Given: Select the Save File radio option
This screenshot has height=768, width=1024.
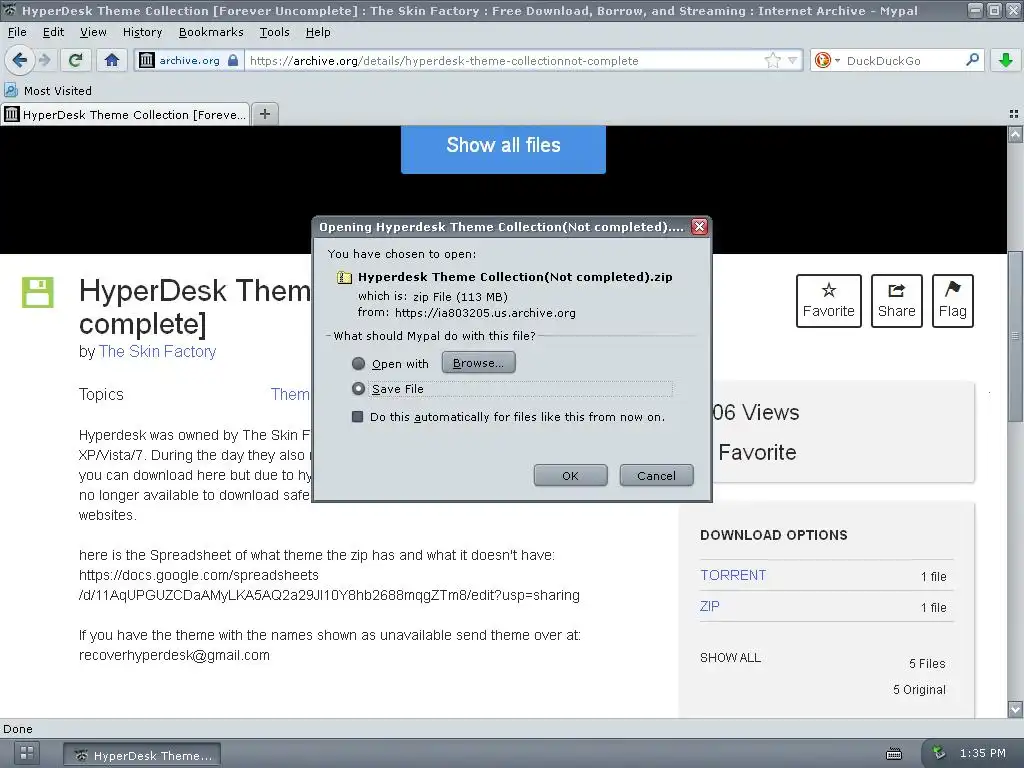Looking at the screenshot, I should pos(359,389).
